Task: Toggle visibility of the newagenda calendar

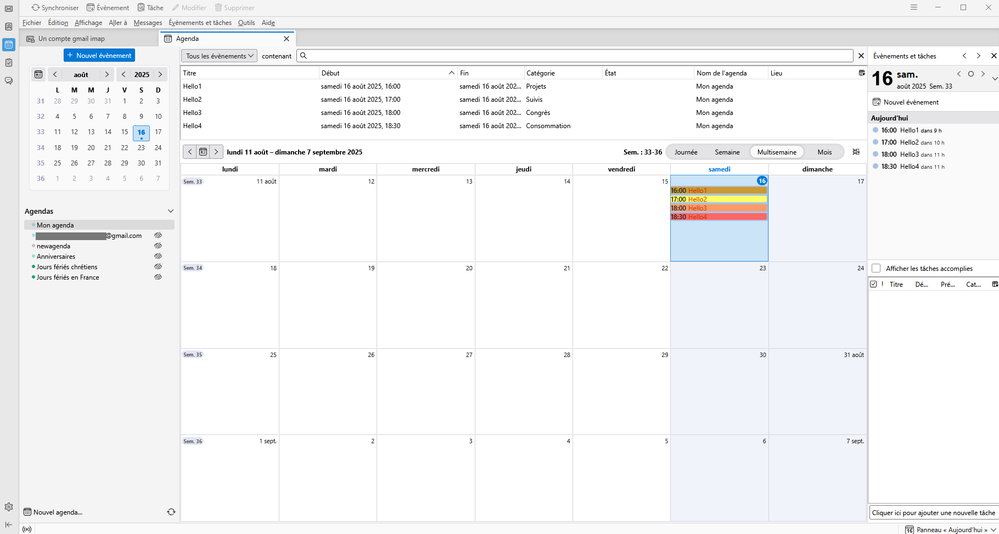Action: pos(158,246)
